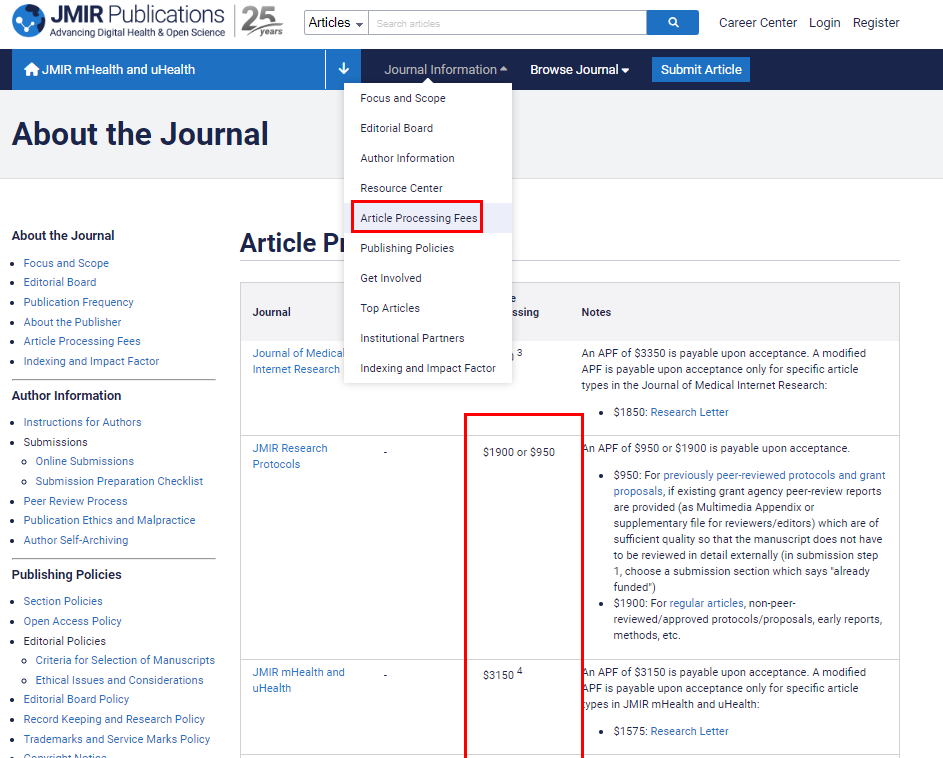Open Trademarks and Service Marks Policy link
943x758 pixels.
click(117, 739)
